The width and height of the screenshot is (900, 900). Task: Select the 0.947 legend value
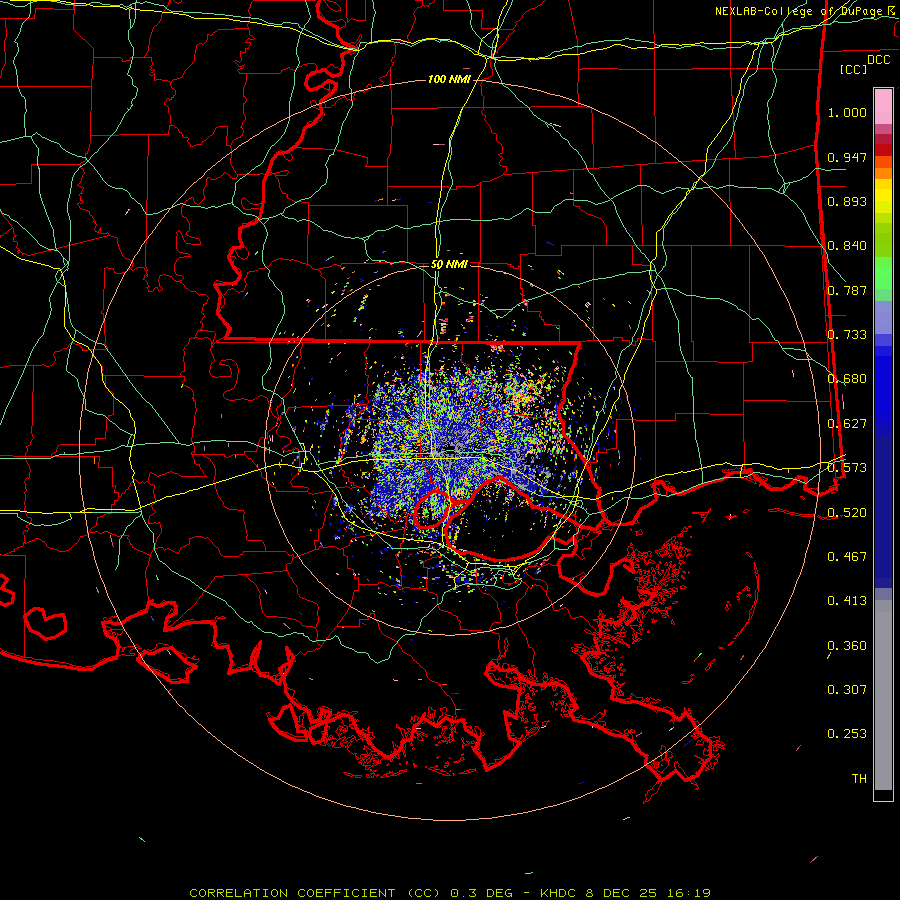pyautogui.click(x=847, y=157)
